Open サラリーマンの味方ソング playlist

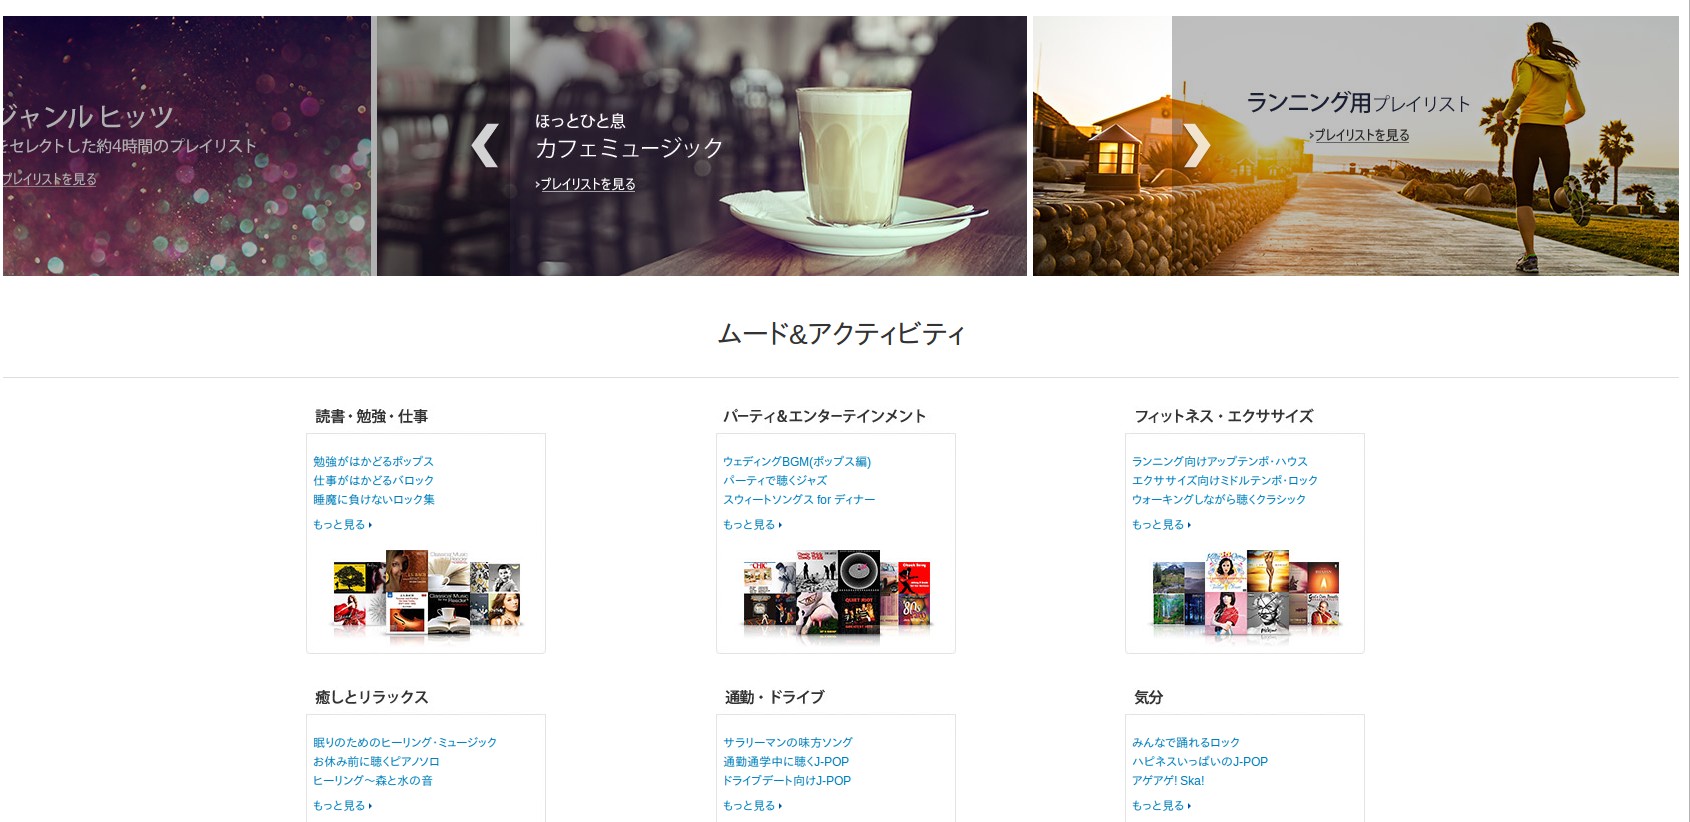pos(788,742)
